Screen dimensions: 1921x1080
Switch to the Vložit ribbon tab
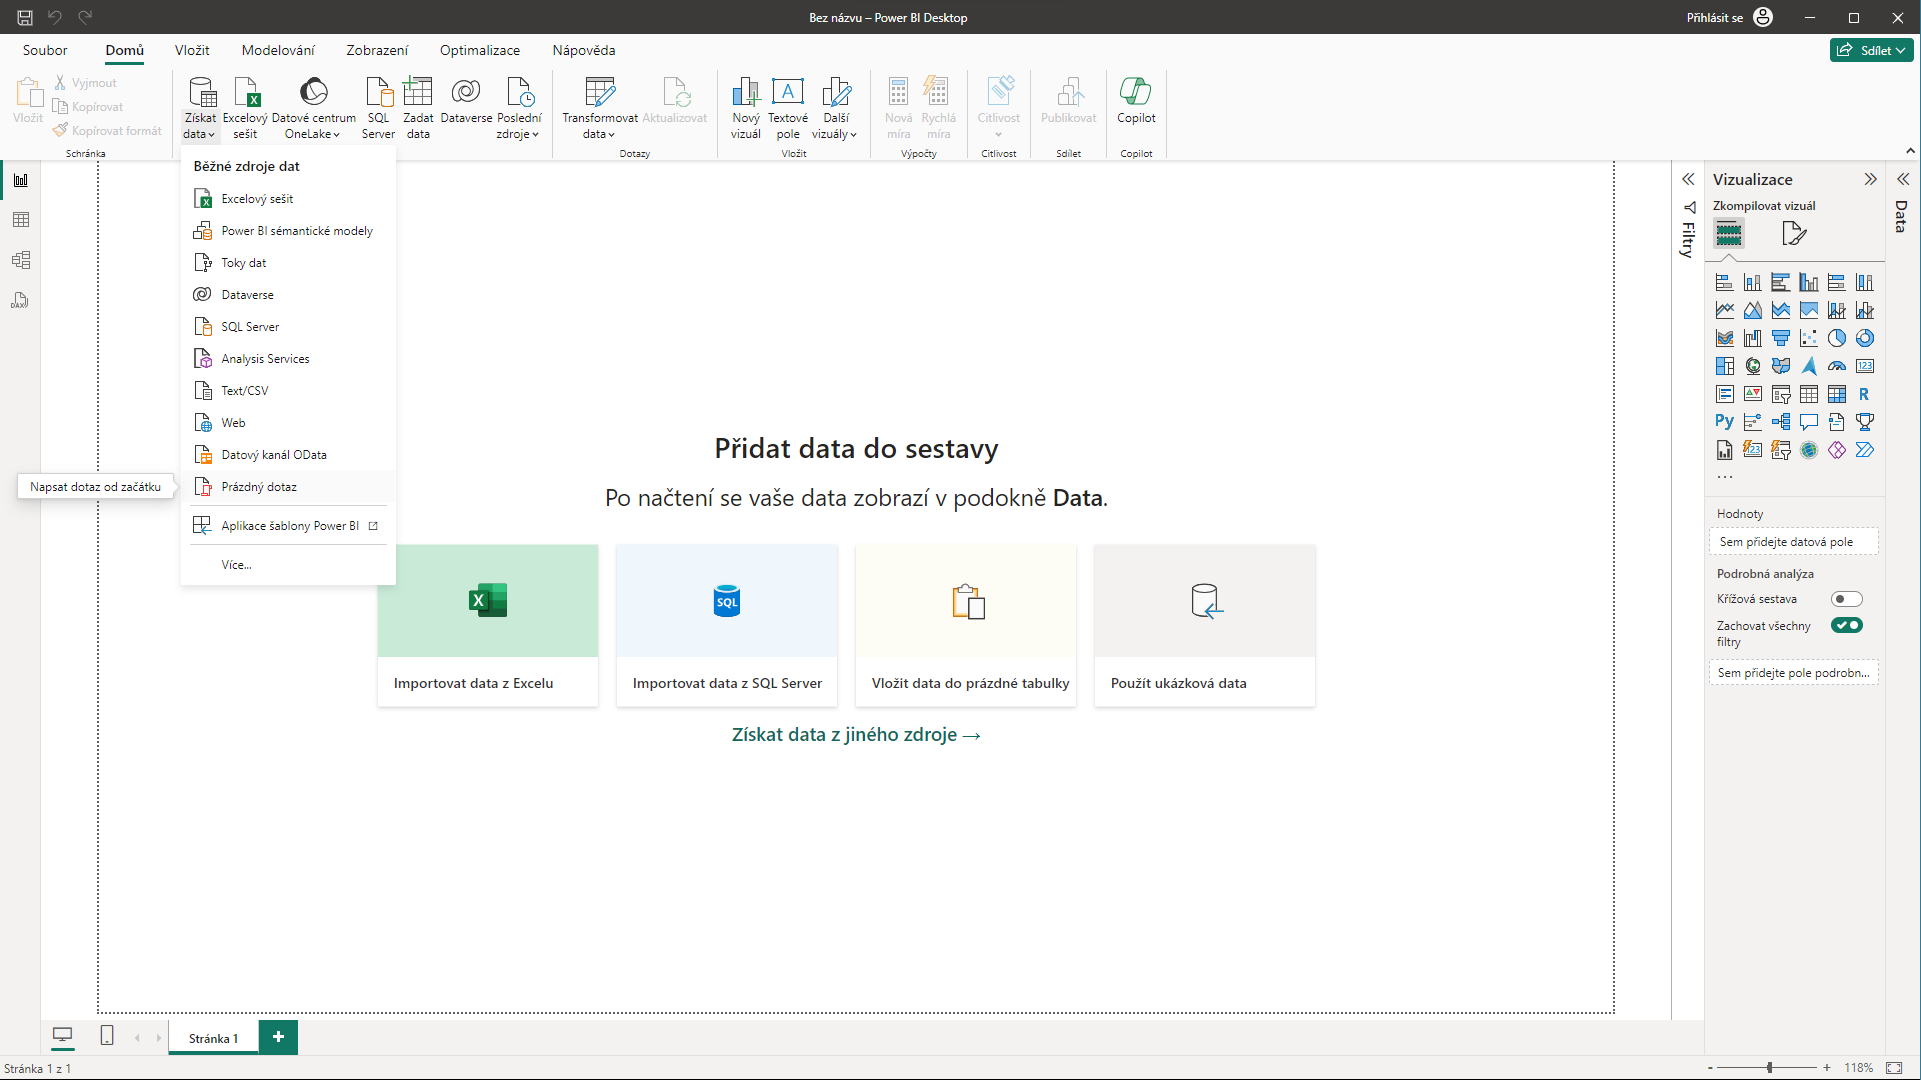tap(192, 50)
